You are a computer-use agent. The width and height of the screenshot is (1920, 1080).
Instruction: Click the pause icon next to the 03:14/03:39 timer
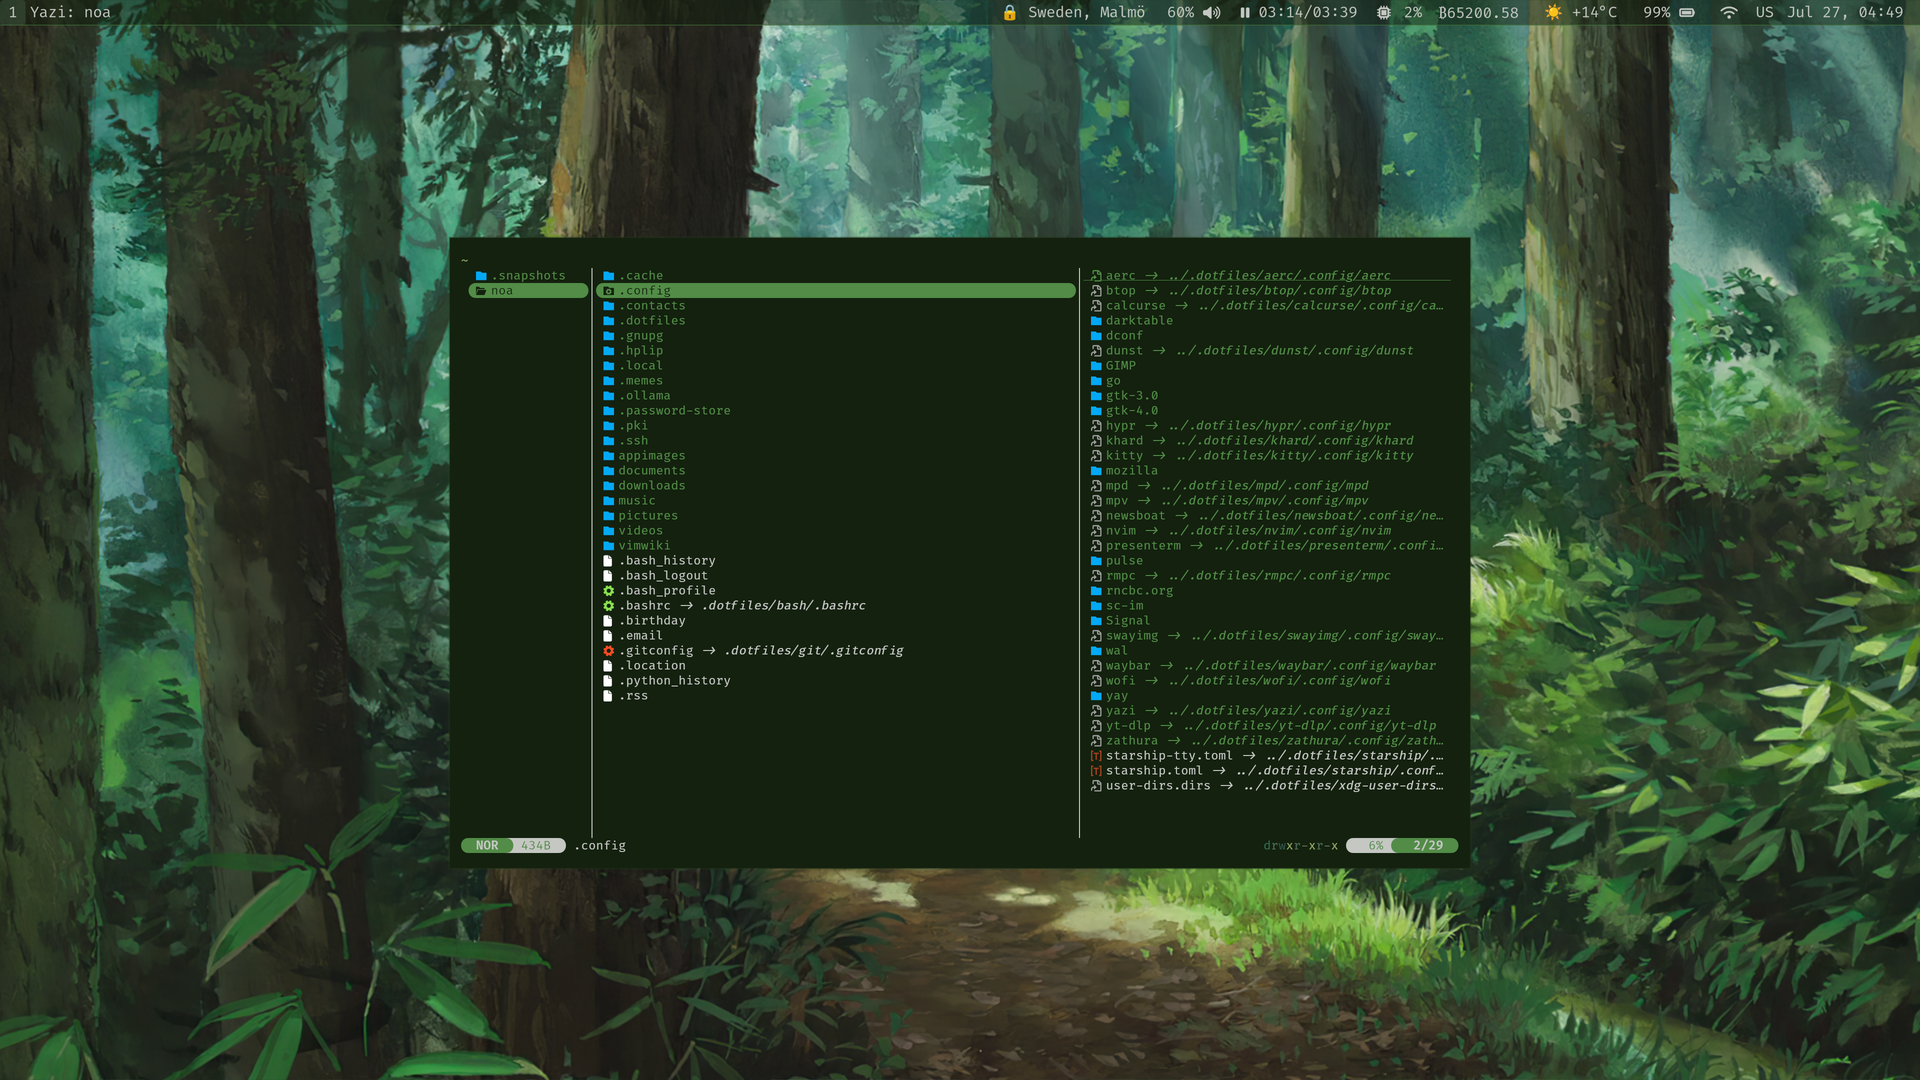[x=1245, y=12]
